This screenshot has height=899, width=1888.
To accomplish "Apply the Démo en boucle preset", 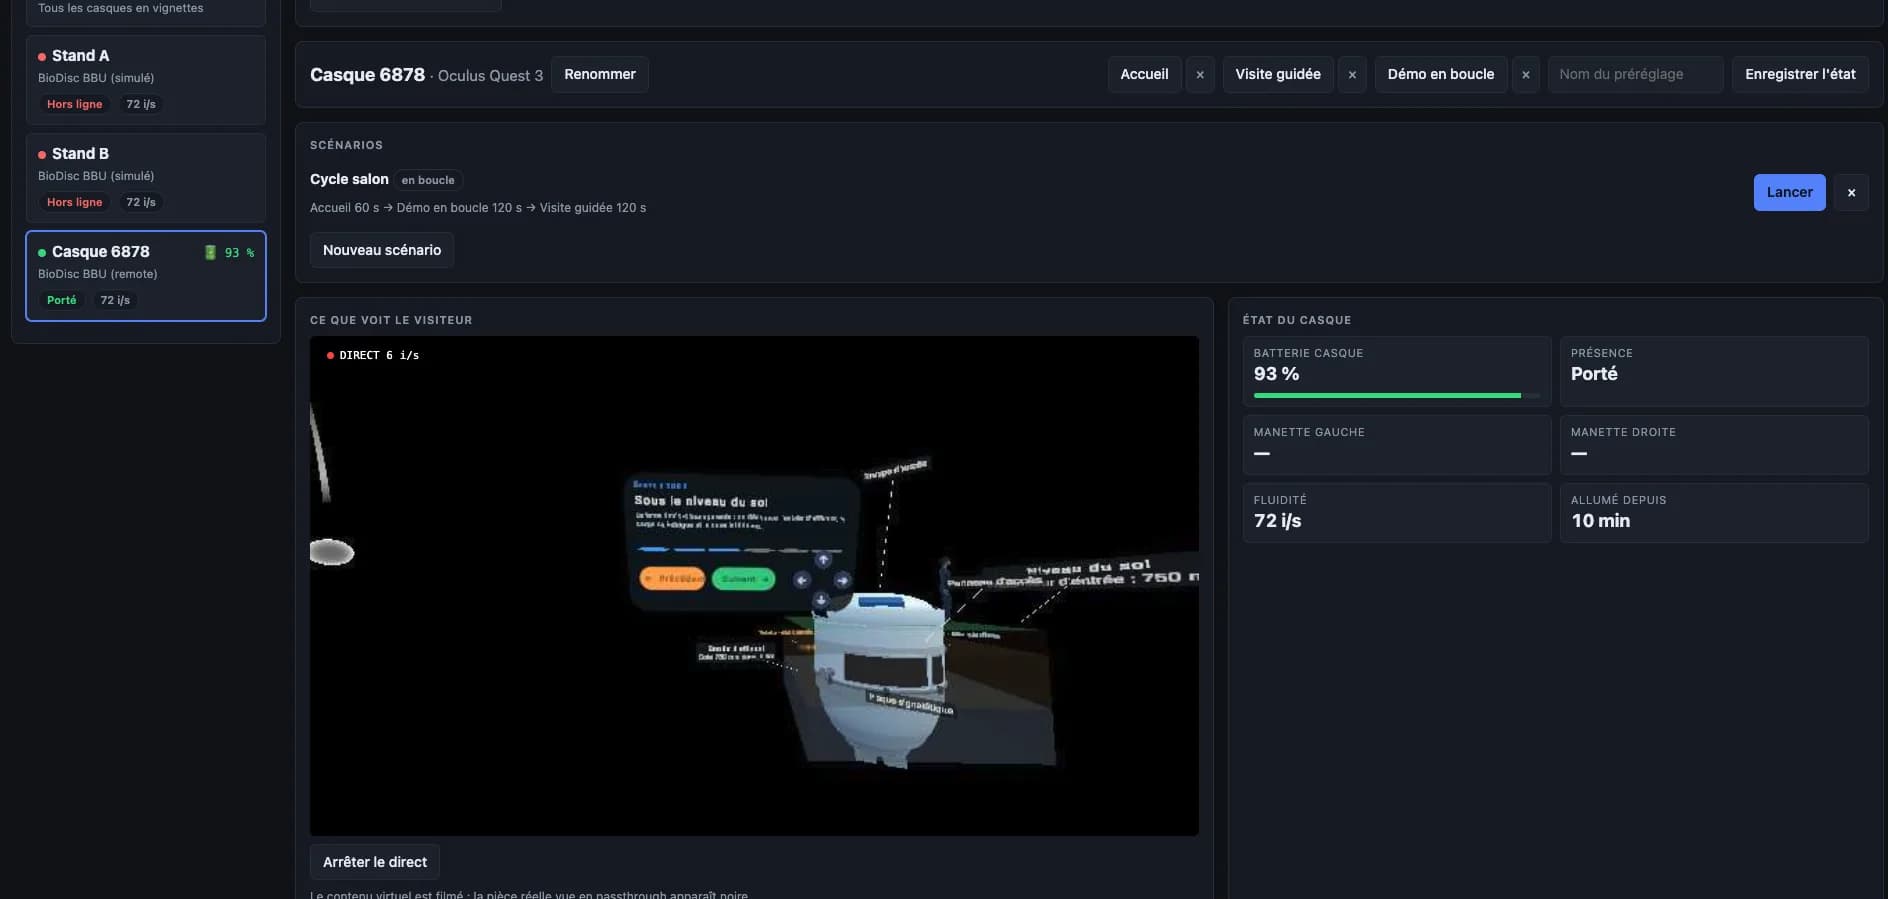I will click(x=1440, y=75).
